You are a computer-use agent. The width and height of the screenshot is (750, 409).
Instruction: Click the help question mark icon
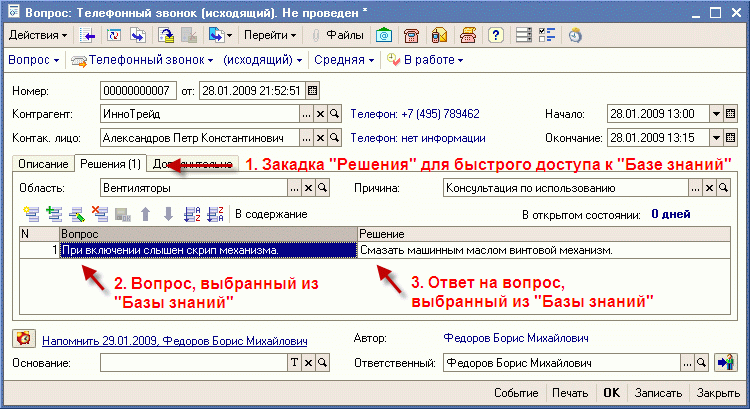(495, 35)
